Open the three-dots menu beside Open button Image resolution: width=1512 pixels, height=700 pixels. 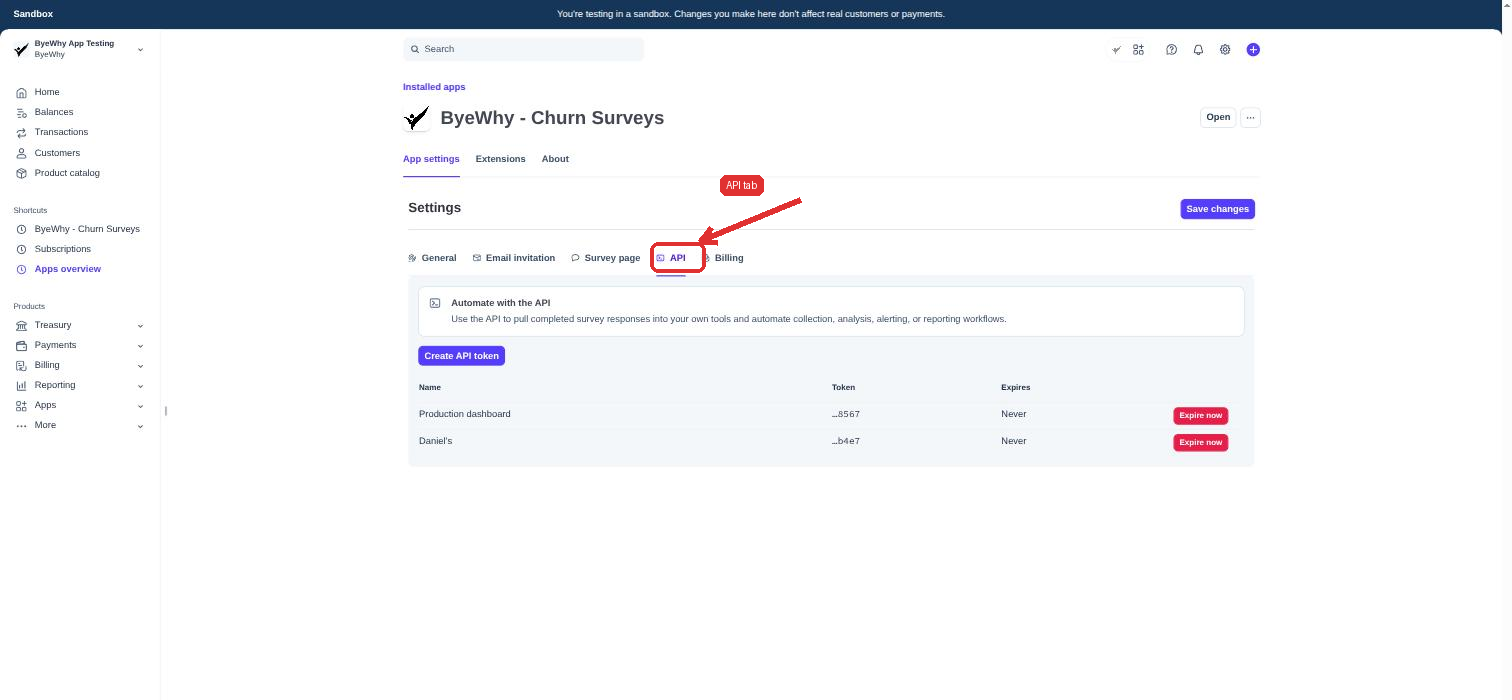pos(1250,118)
